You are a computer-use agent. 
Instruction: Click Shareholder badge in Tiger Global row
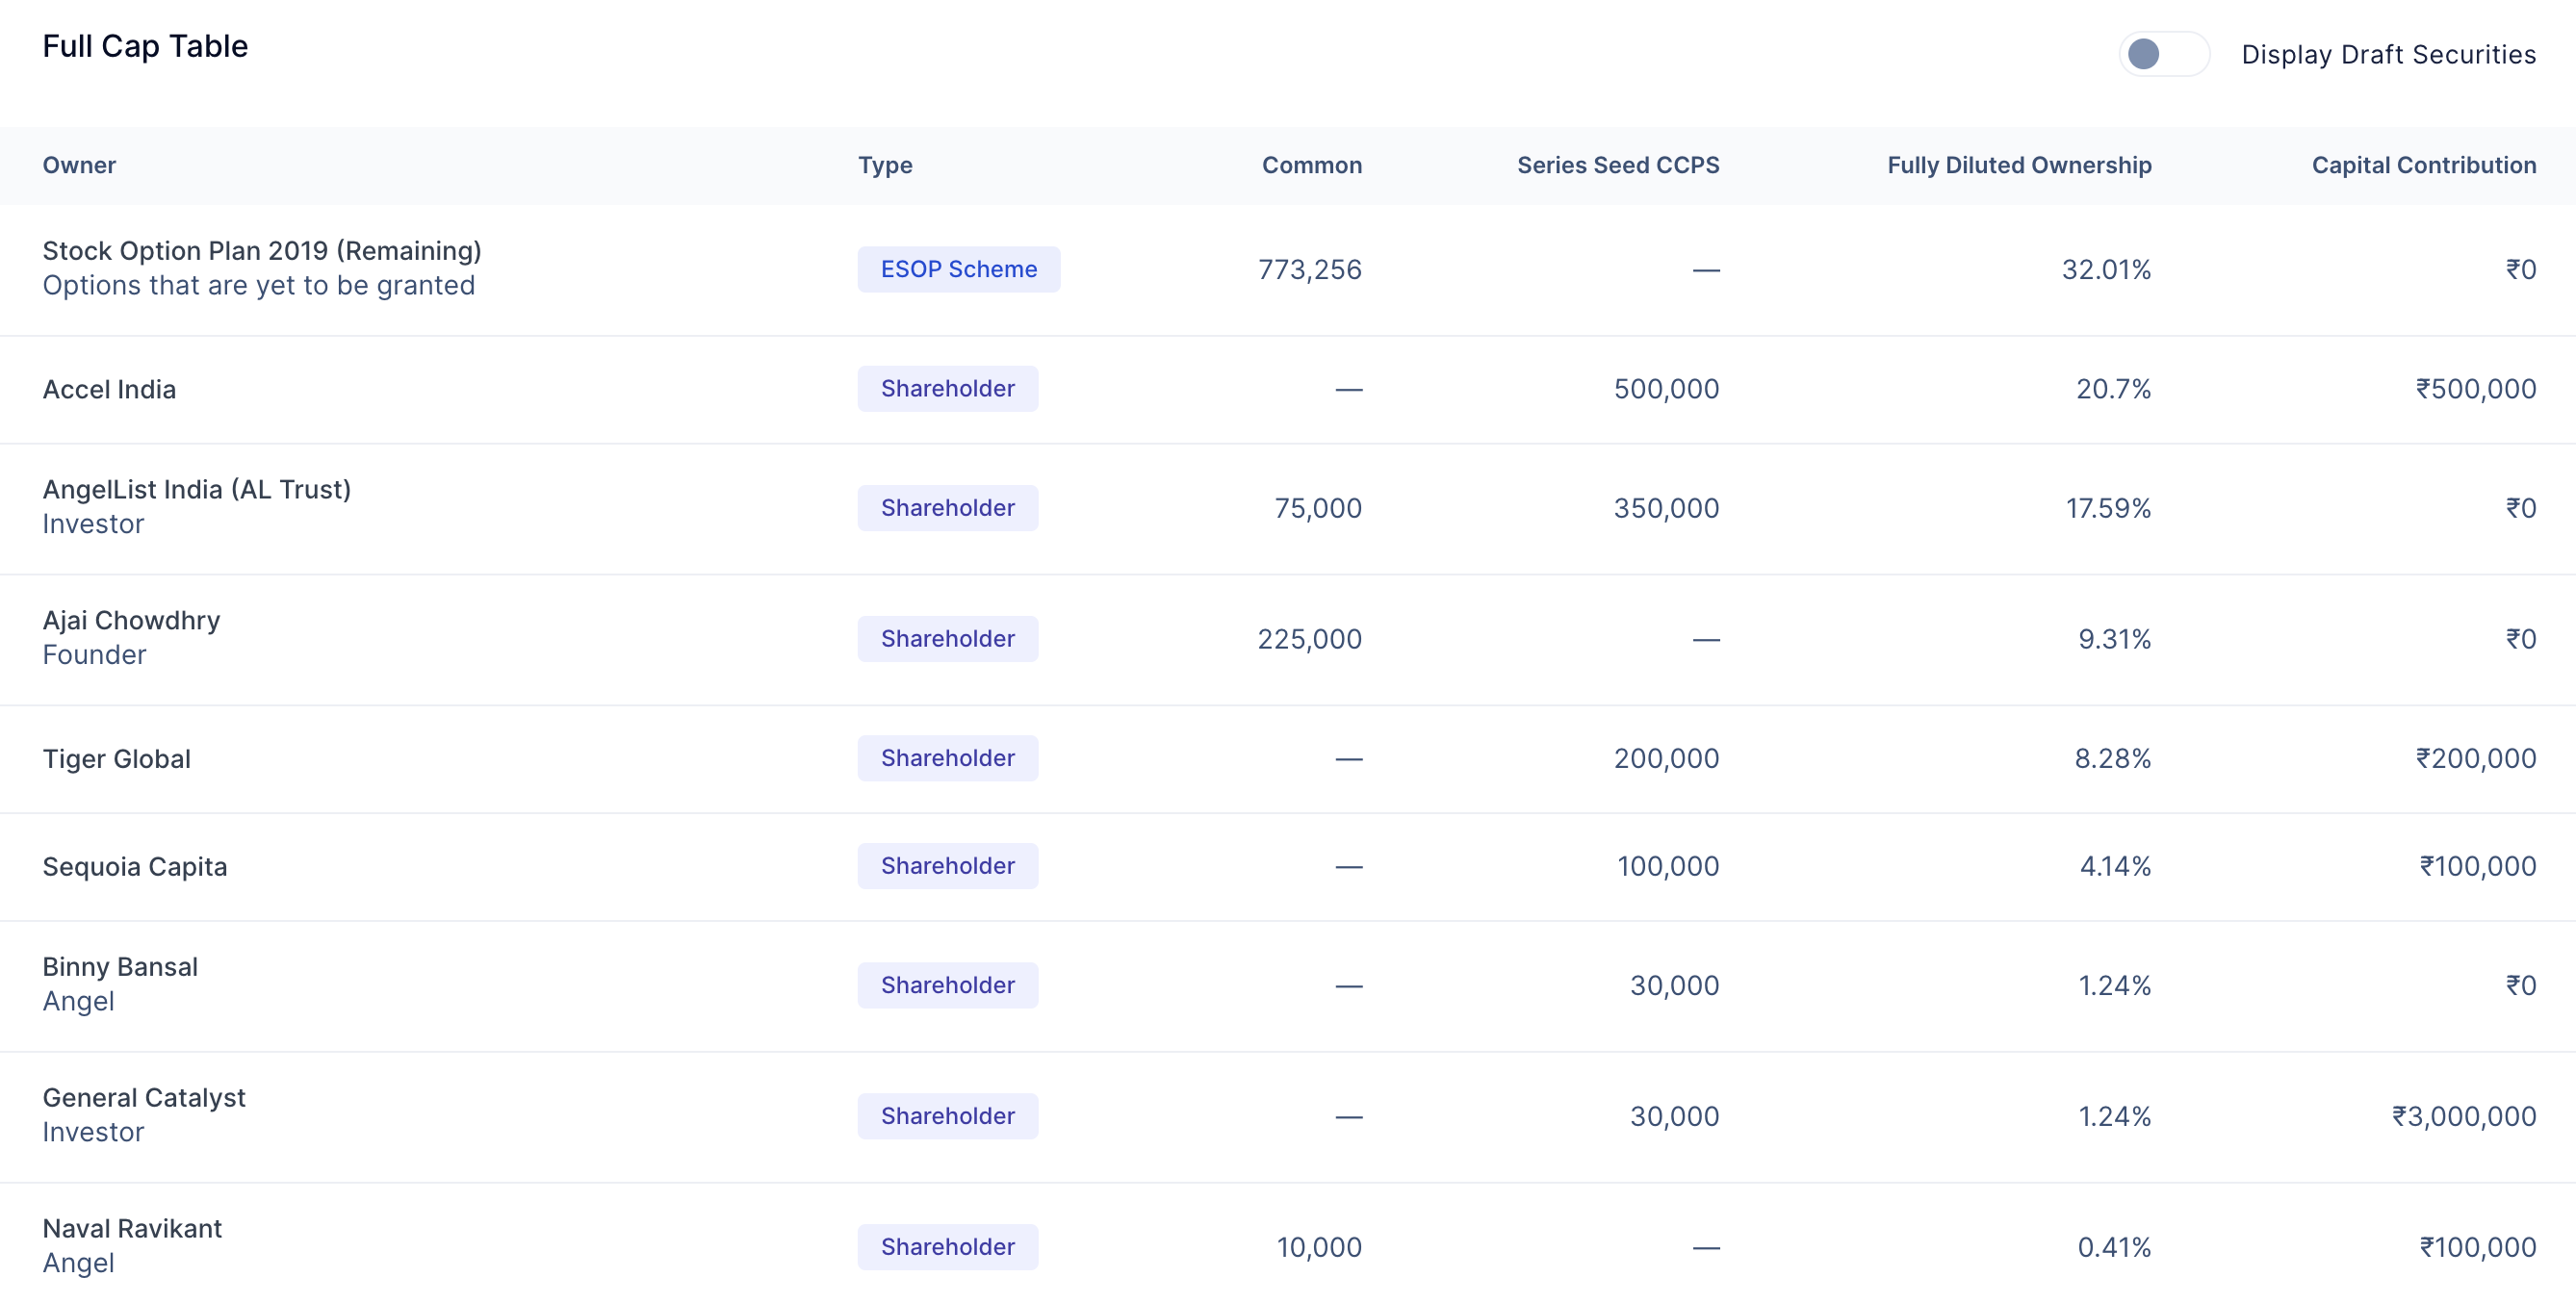point(947,758)
